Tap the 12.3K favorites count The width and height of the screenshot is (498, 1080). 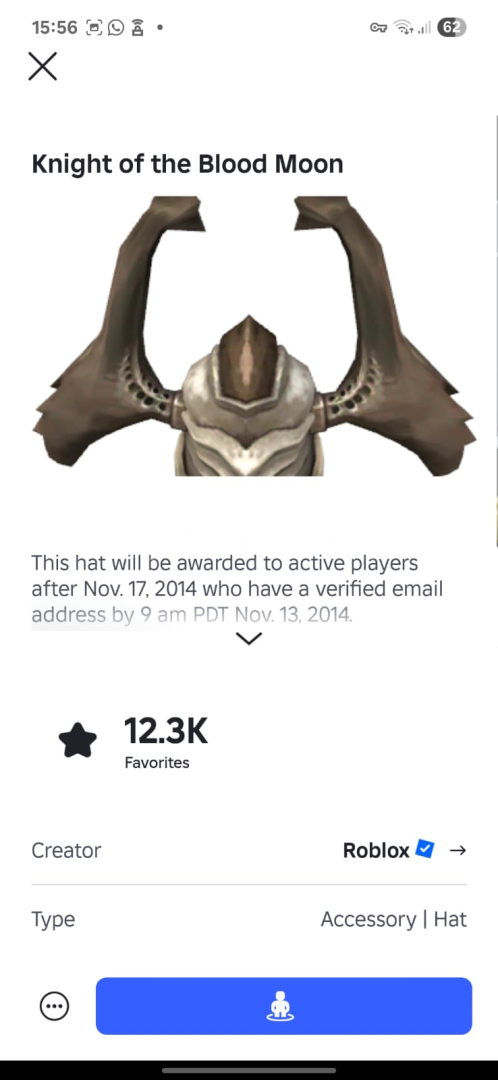click(165, 731)
